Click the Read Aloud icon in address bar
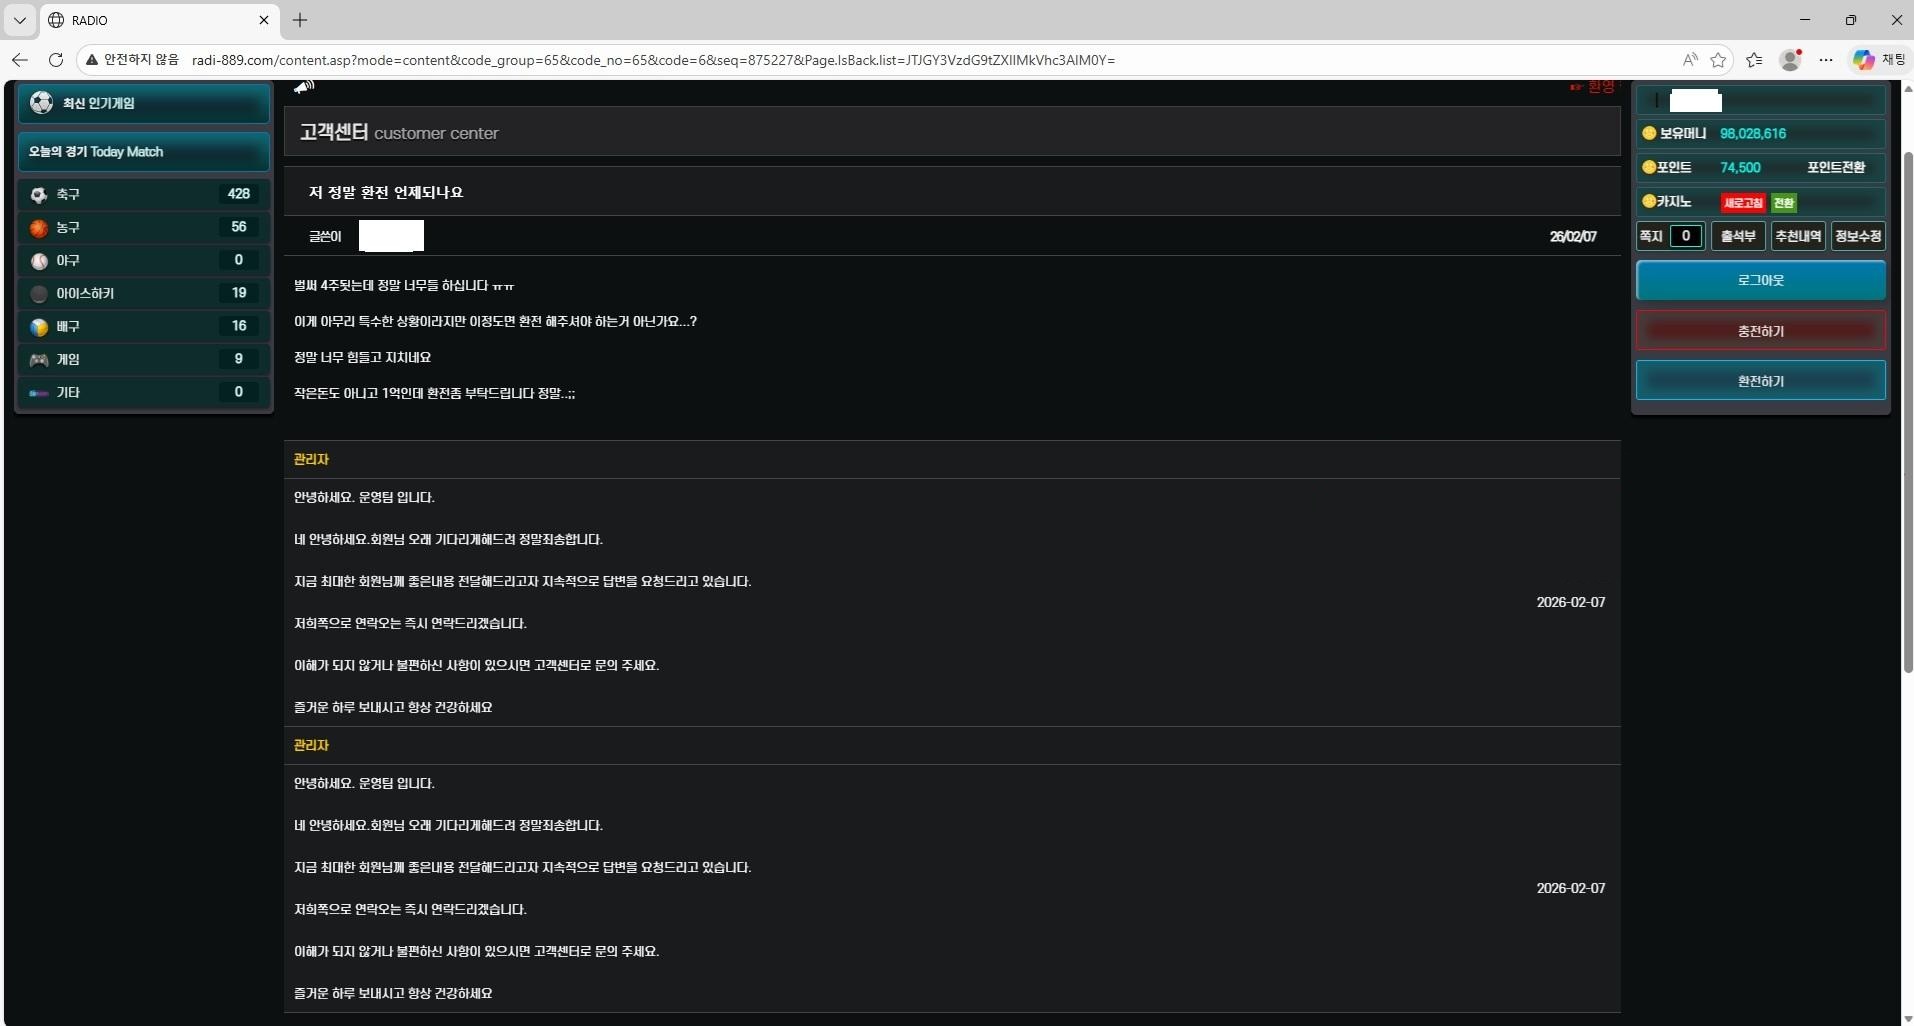 click(x=1689, y=60)
